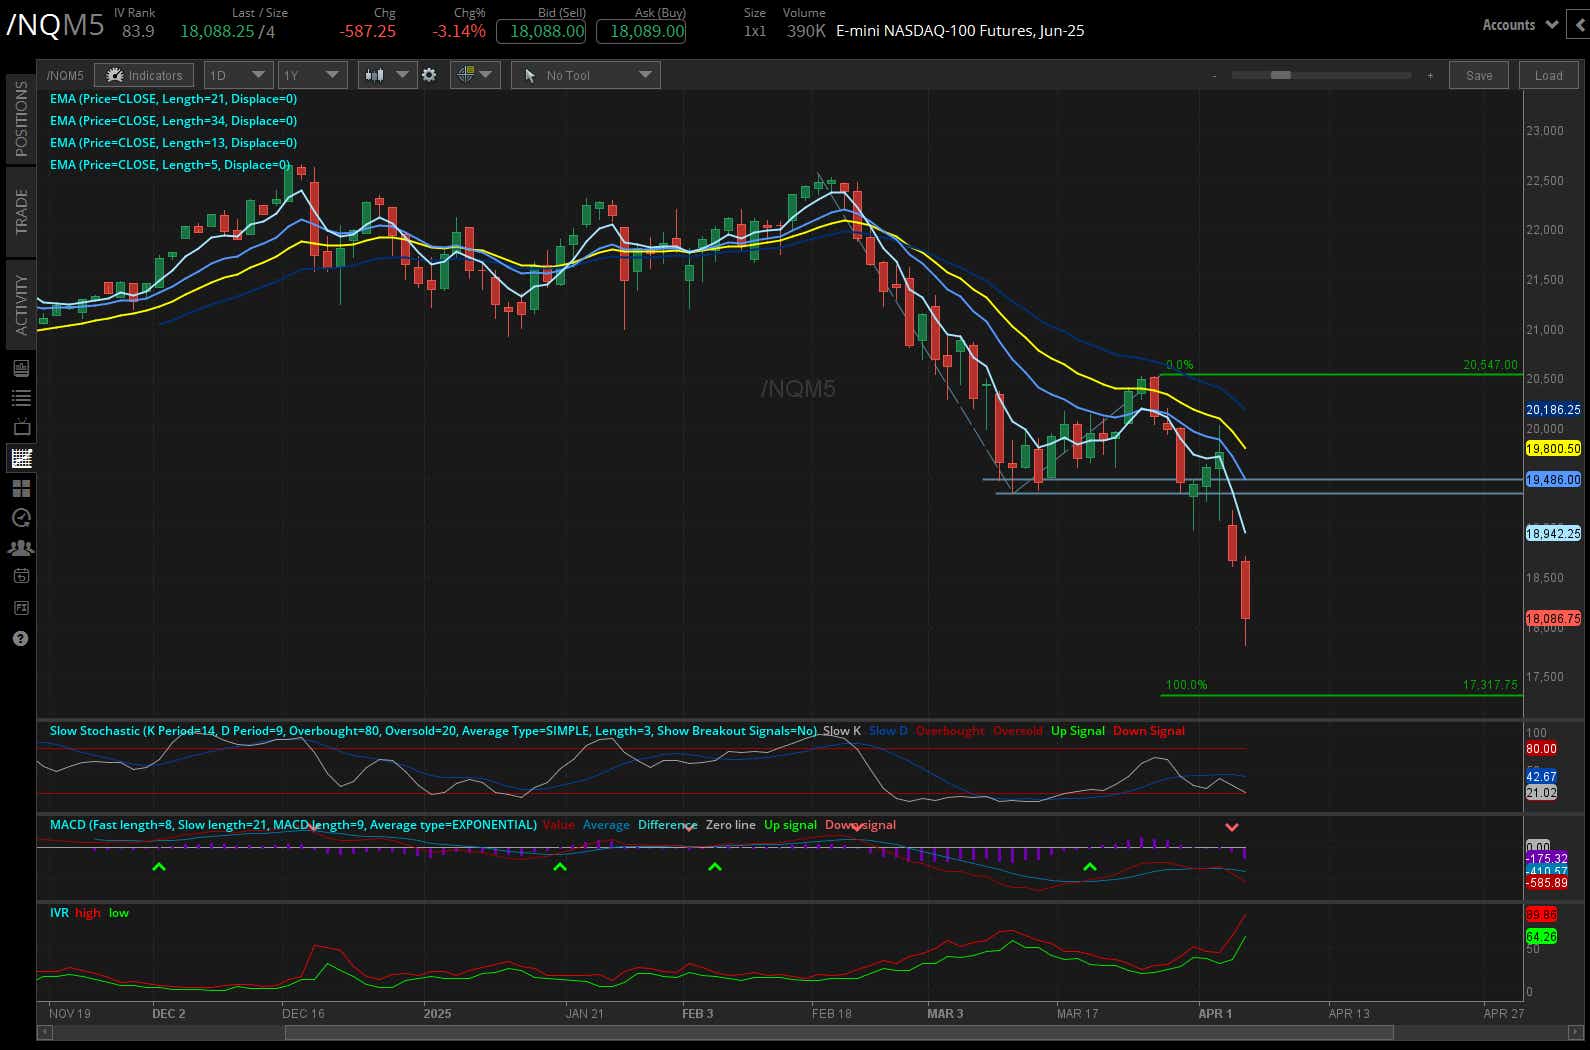Click the 20,547.00 Fibonacci 0.0% level label
The height and width of the screenshot is (1050, 1590).
point(1490,365)
